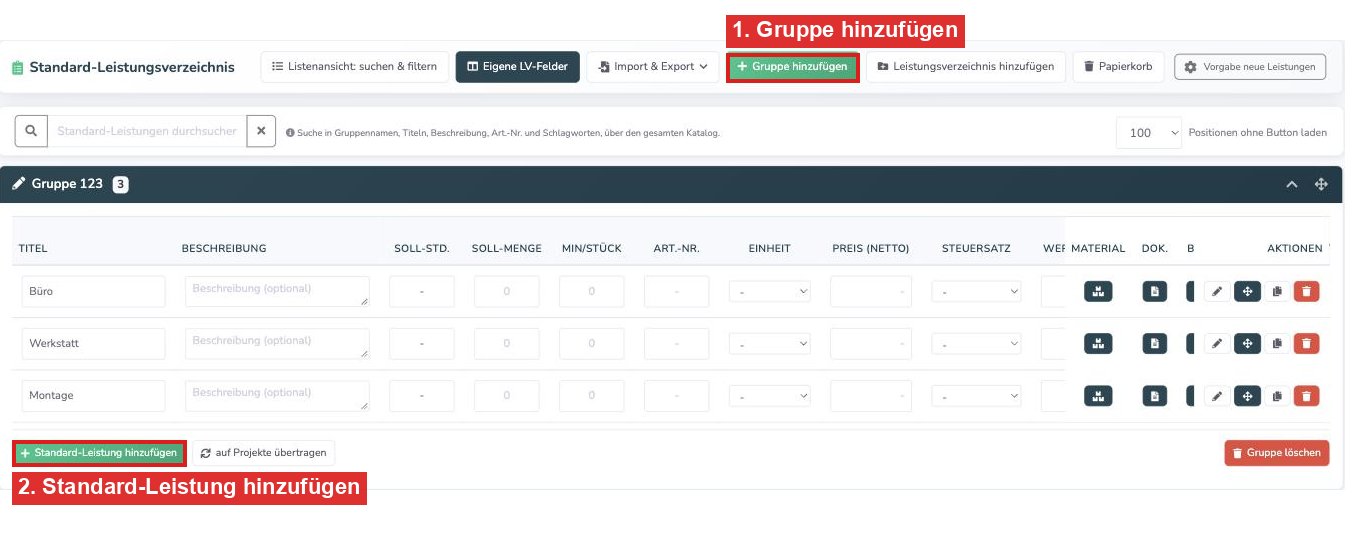
Task: Click move icon in Gruppe 123 header
Action: click(1321, 184)
